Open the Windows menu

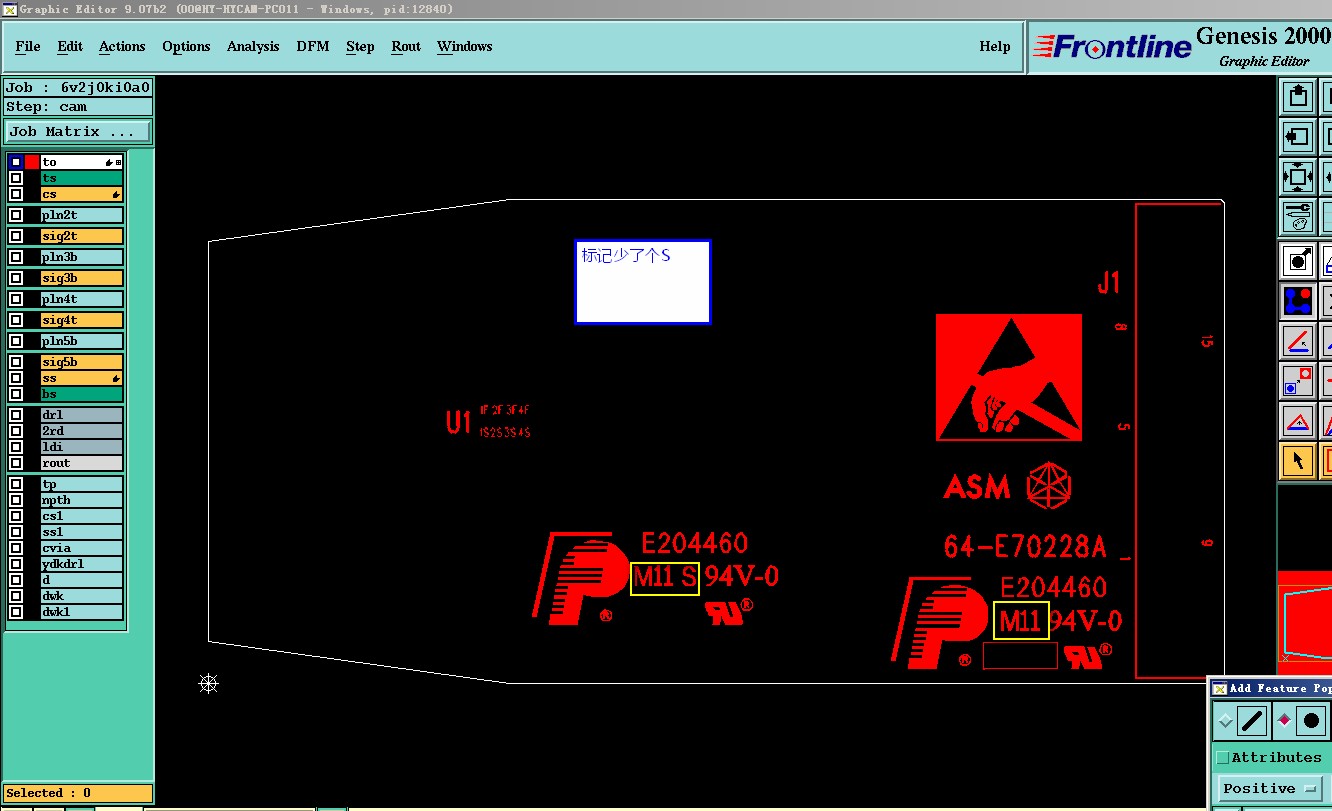[465, 46]
